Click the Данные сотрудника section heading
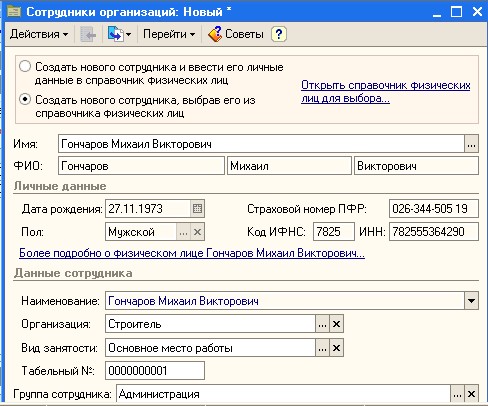Viewport: 488px width, 406px height. coord(73,273)
